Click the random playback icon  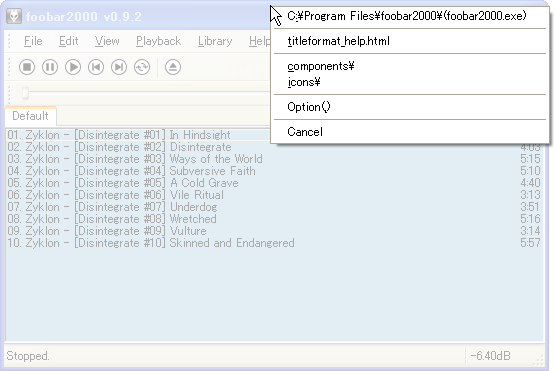point(142,67)
